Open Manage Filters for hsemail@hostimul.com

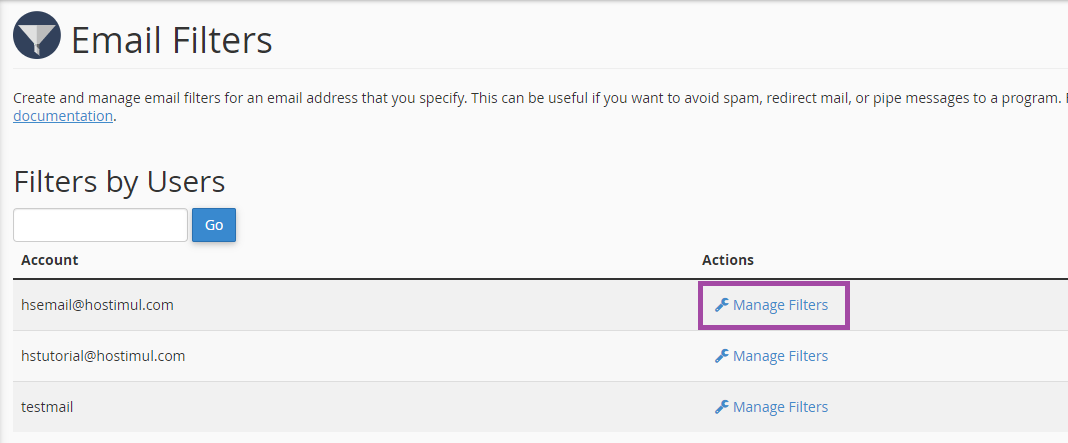[780, 305]
